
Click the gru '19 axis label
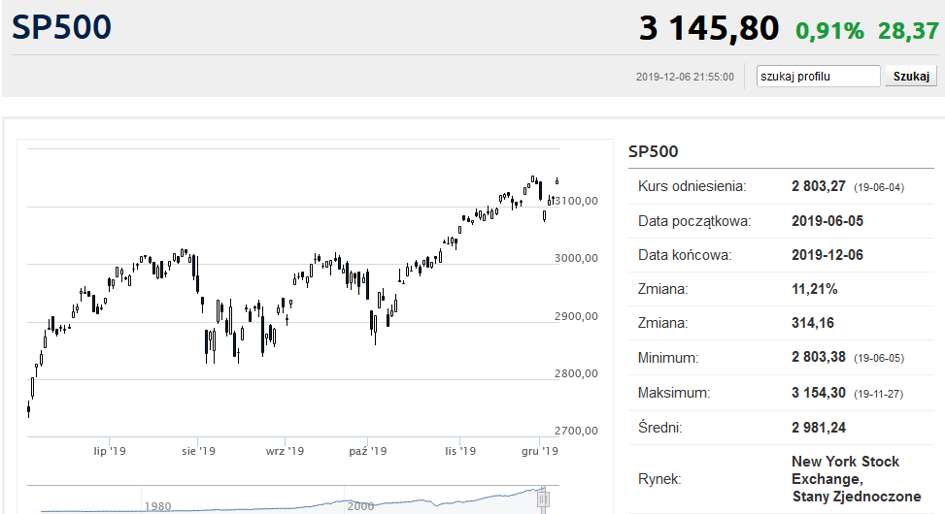540,451
